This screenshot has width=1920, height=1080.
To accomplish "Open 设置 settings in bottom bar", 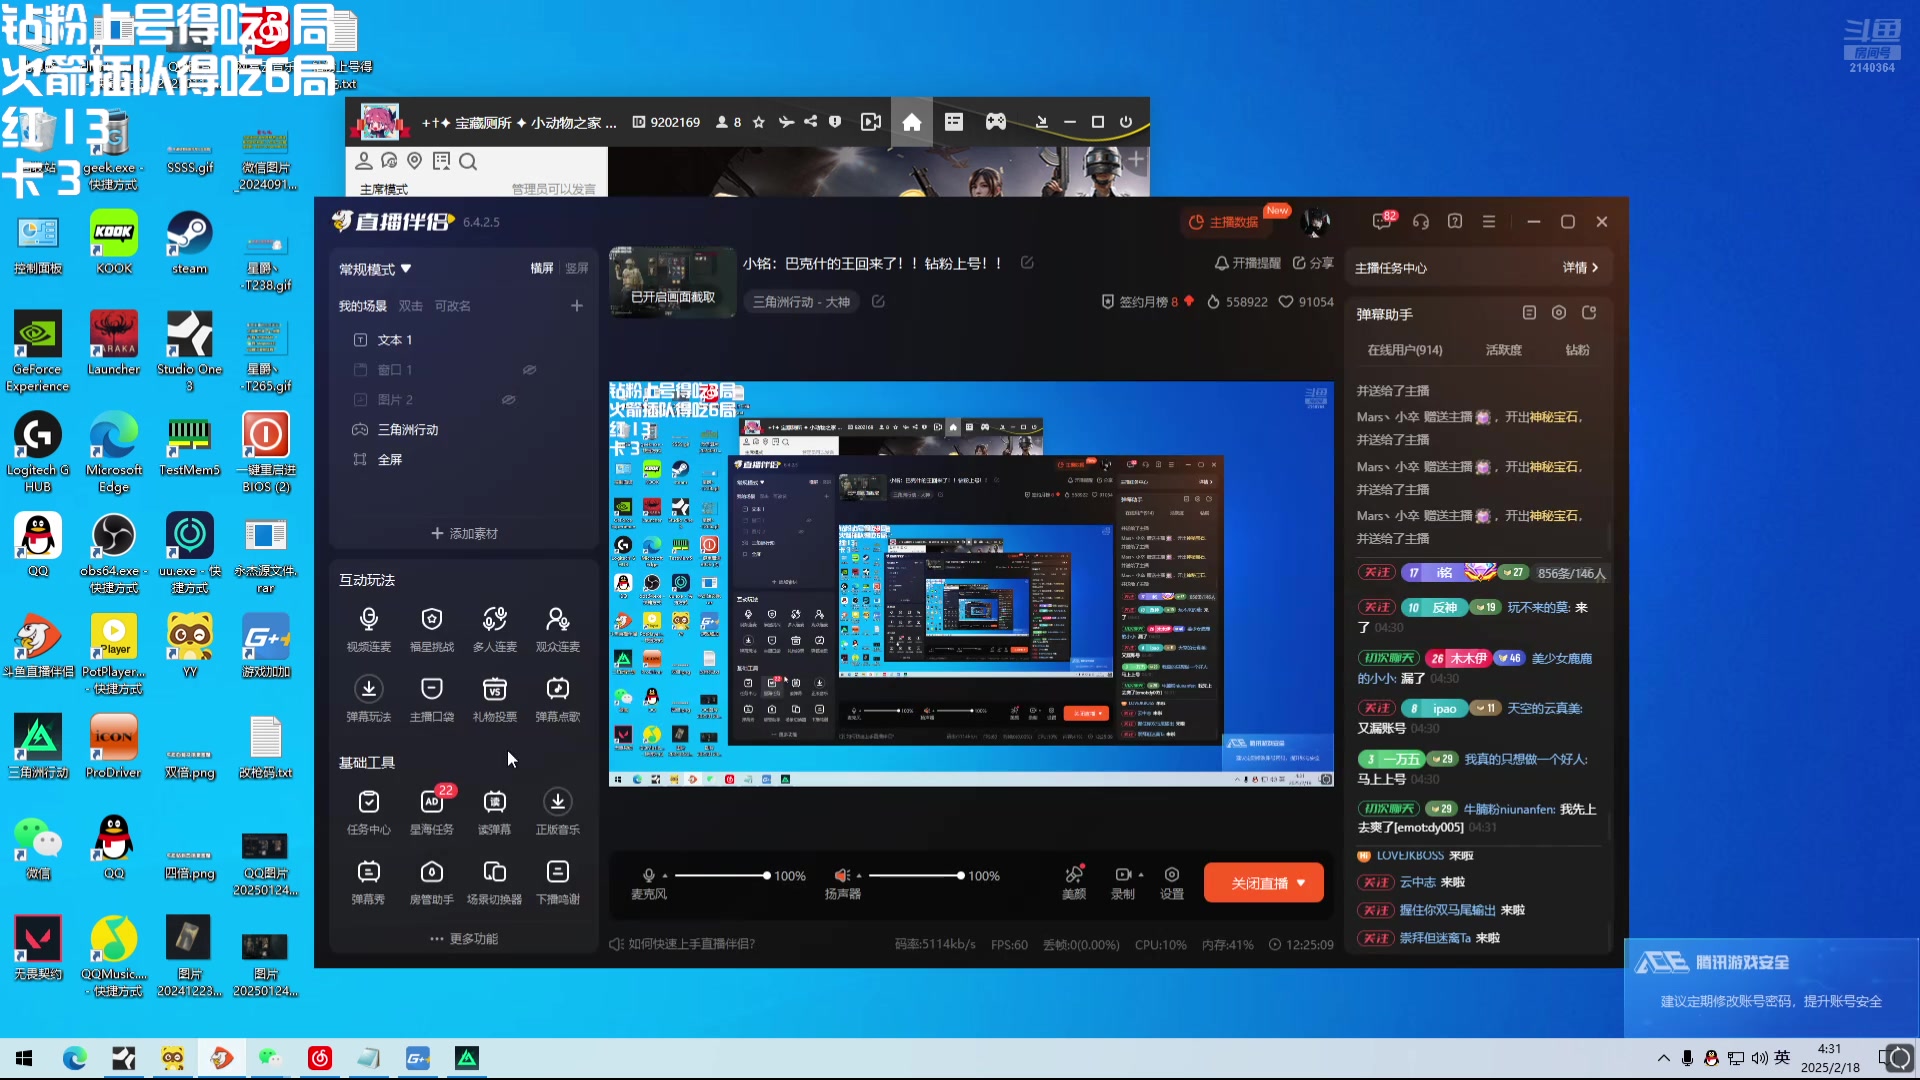I will [1172, 882].
